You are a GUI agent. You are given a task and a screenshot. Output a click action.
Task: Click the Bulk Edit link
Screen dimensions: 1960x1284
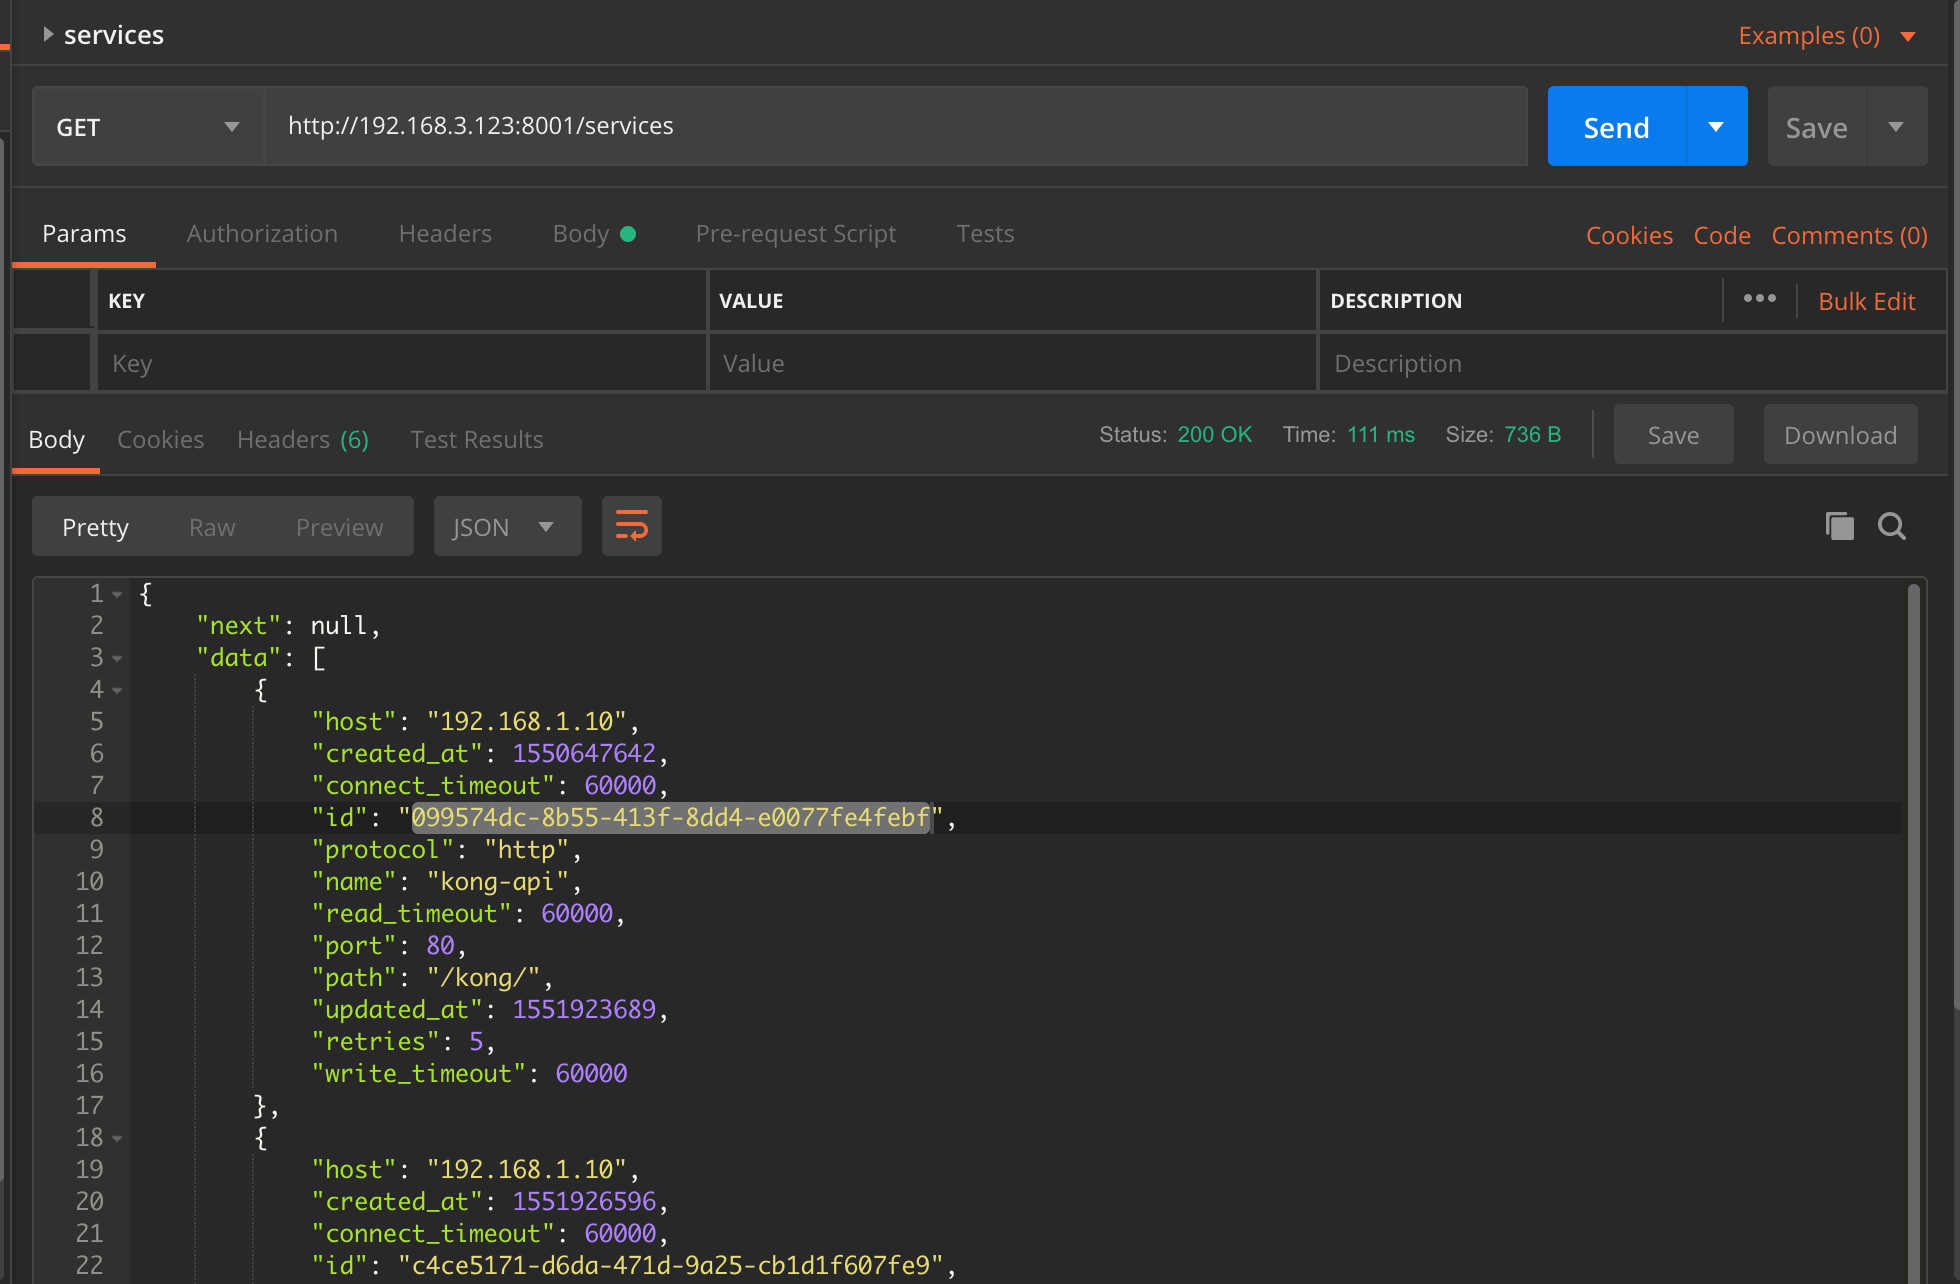1866,301
